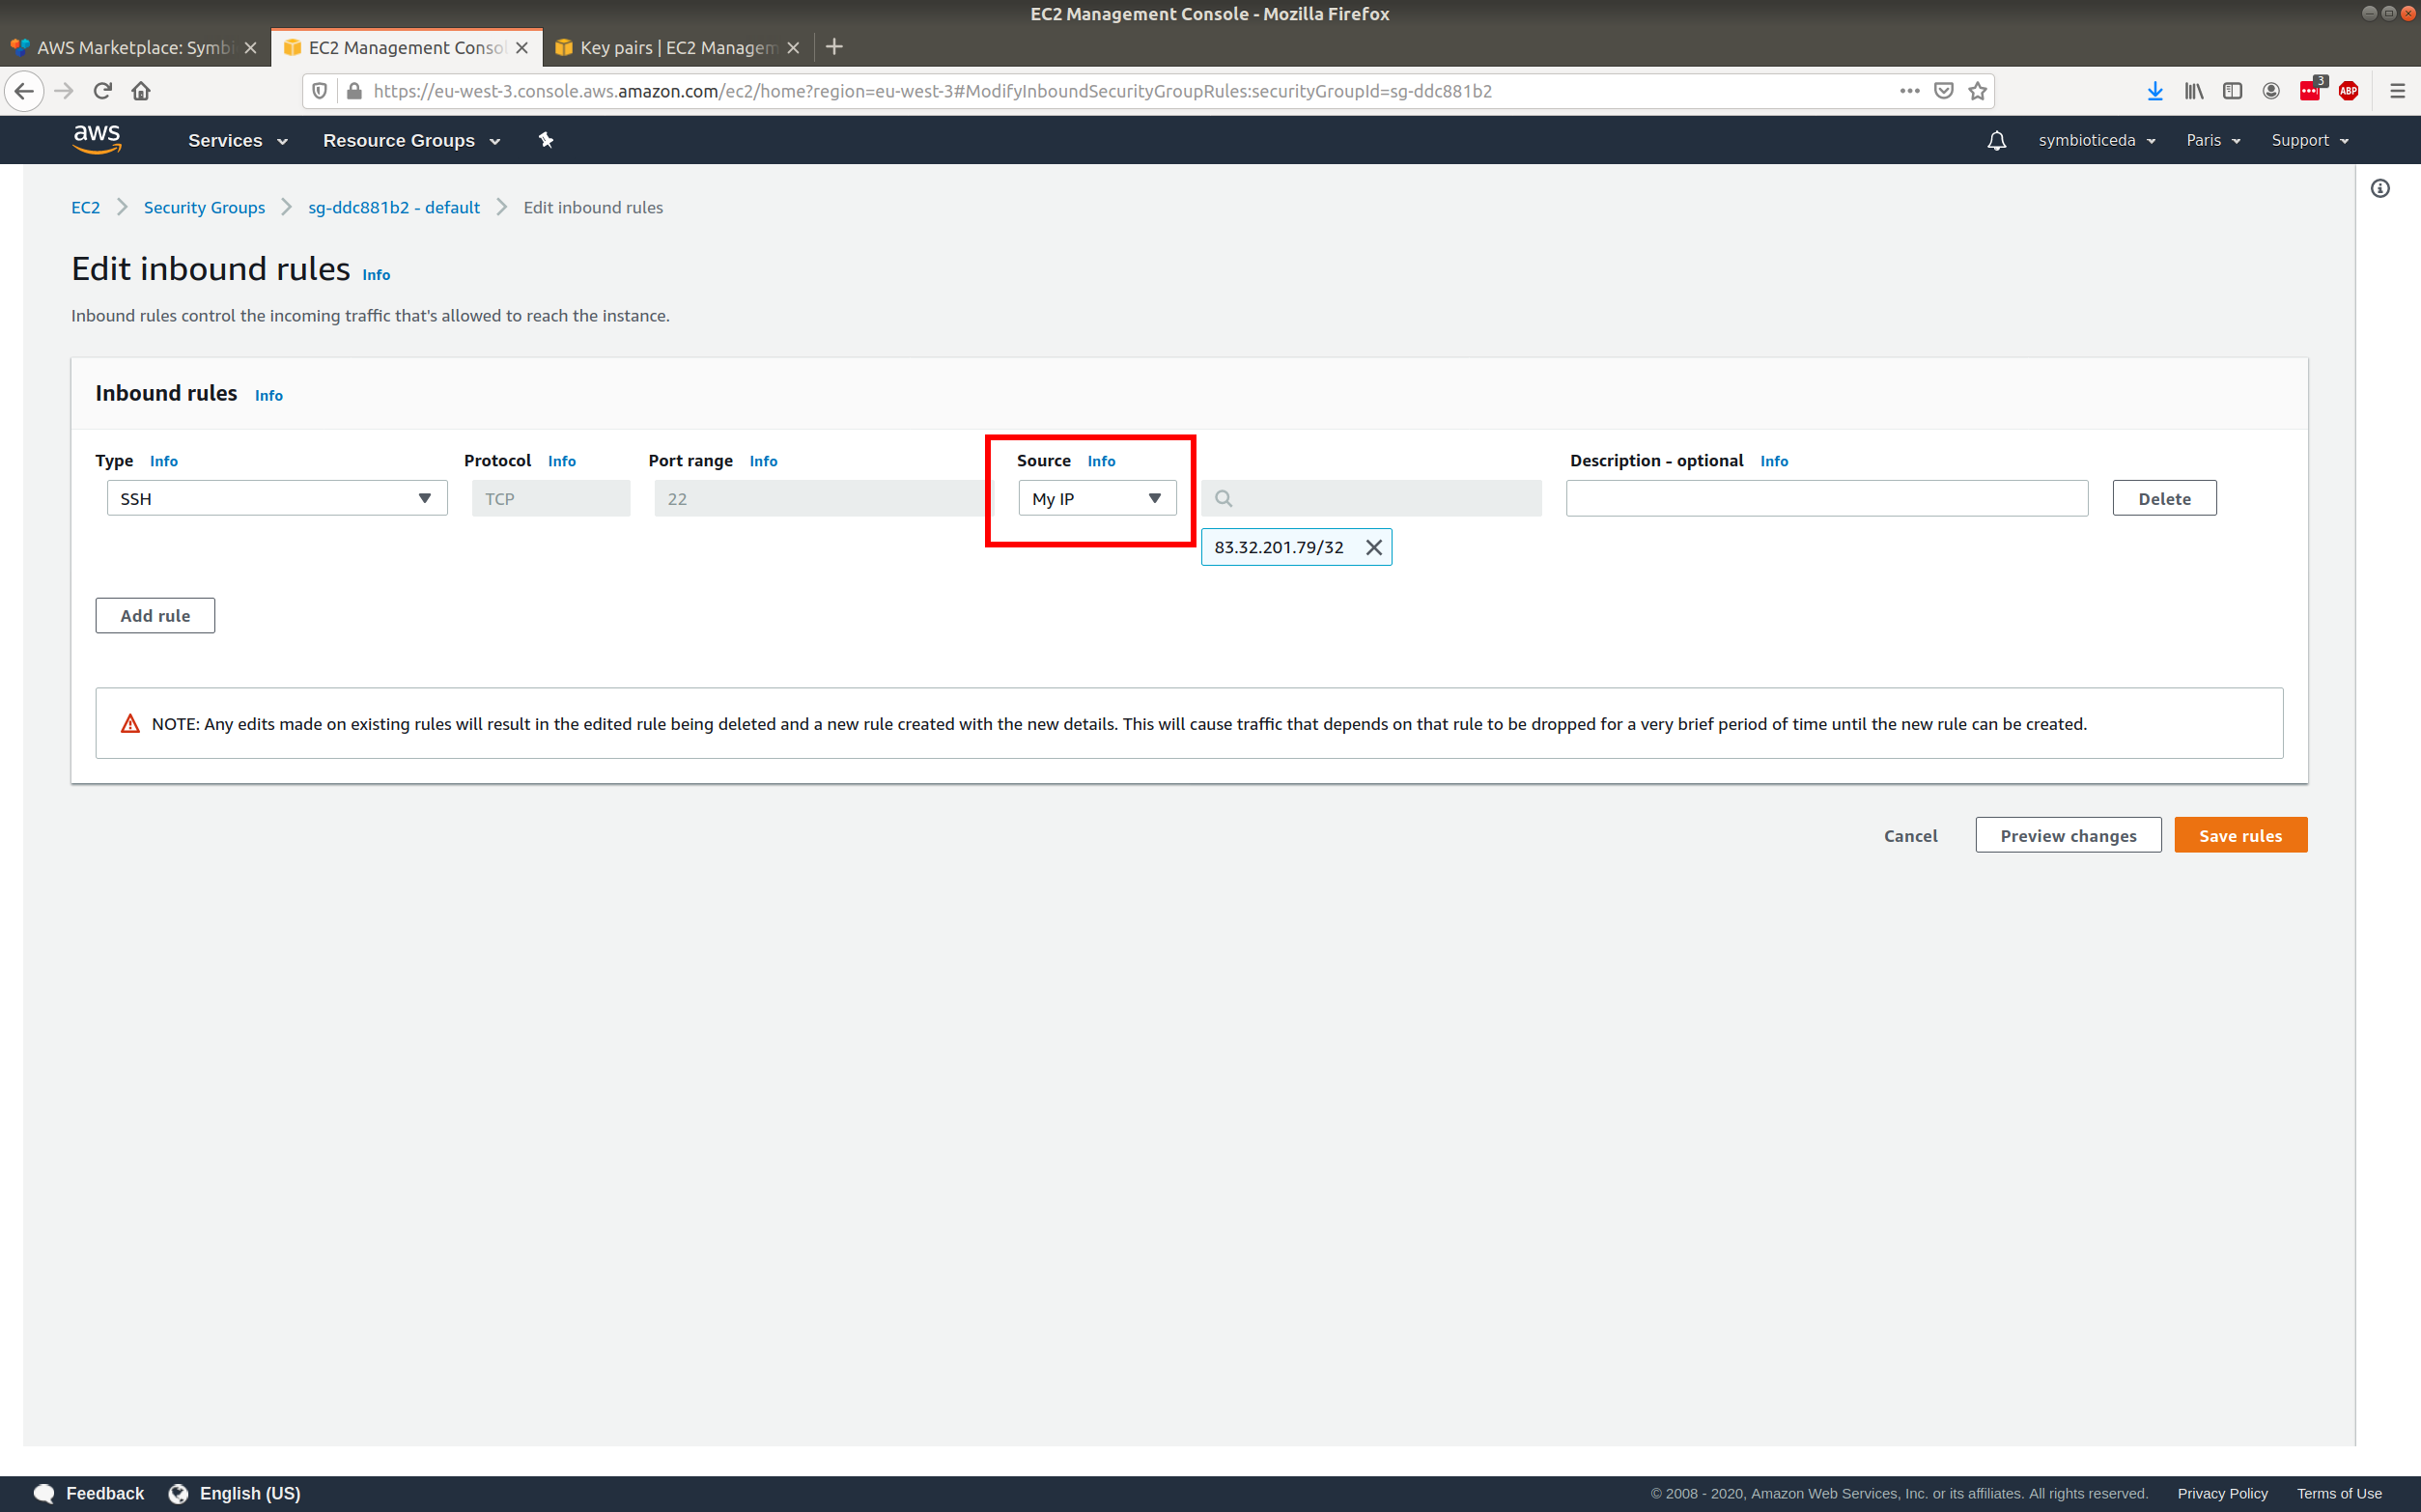The height and width of the screenshot is (1512, 2421).
Task: Open the Library icon in toolbar
Action: (2194, 91)
